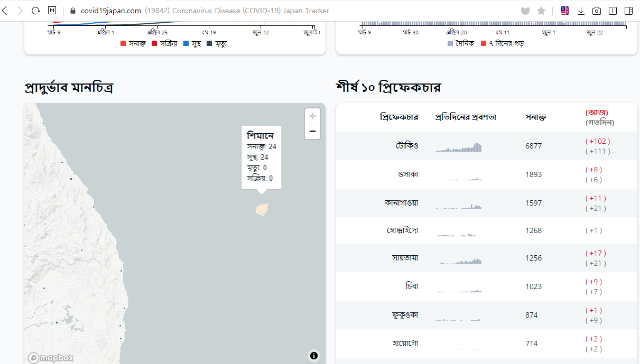Viewport: 640px width, 364px height.
Task: Reload the covid19japan.com page
Action: coord(36,11)
